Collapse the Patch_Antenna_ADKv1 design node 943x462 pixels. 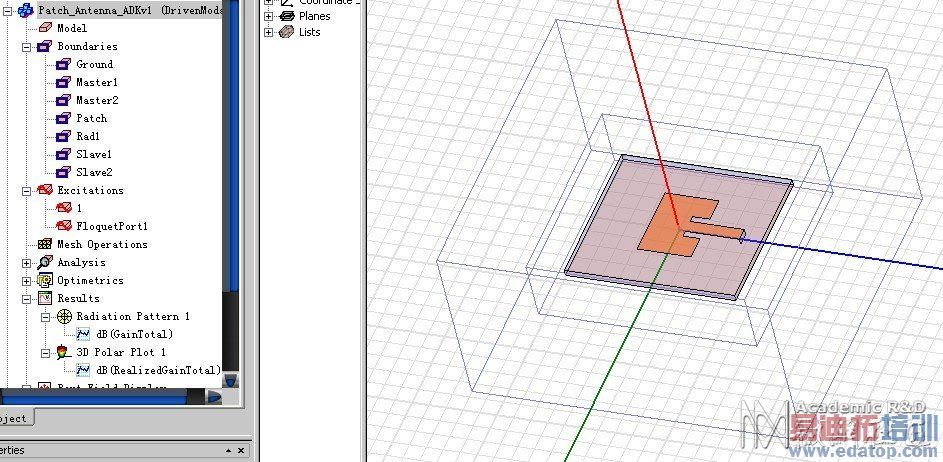tap(7, 10)
